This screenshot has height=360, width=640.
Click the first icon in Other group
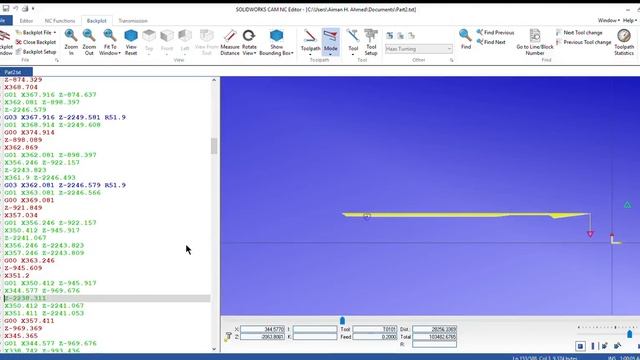coord(390,36)
